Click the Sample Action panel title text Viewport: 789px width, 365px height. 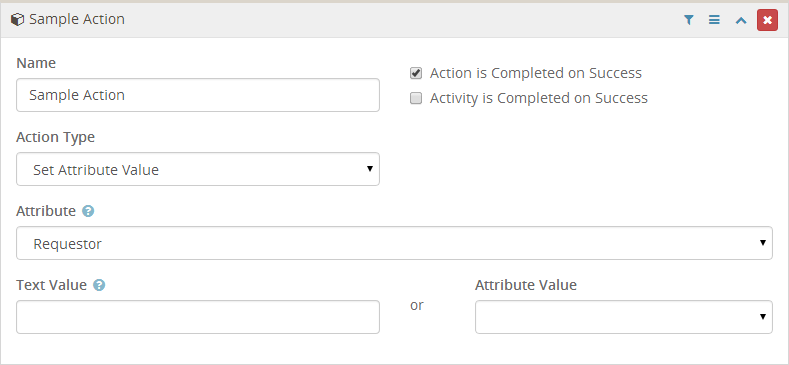77,20
